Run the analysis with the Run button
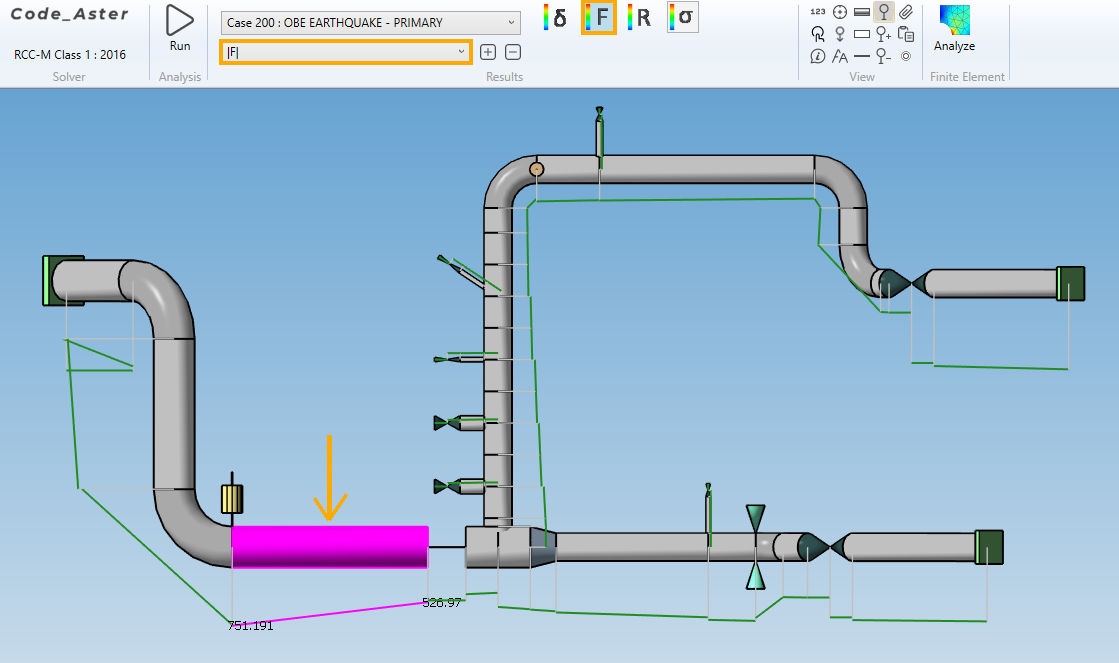1119x663 pixels. [x=179, y=27]
